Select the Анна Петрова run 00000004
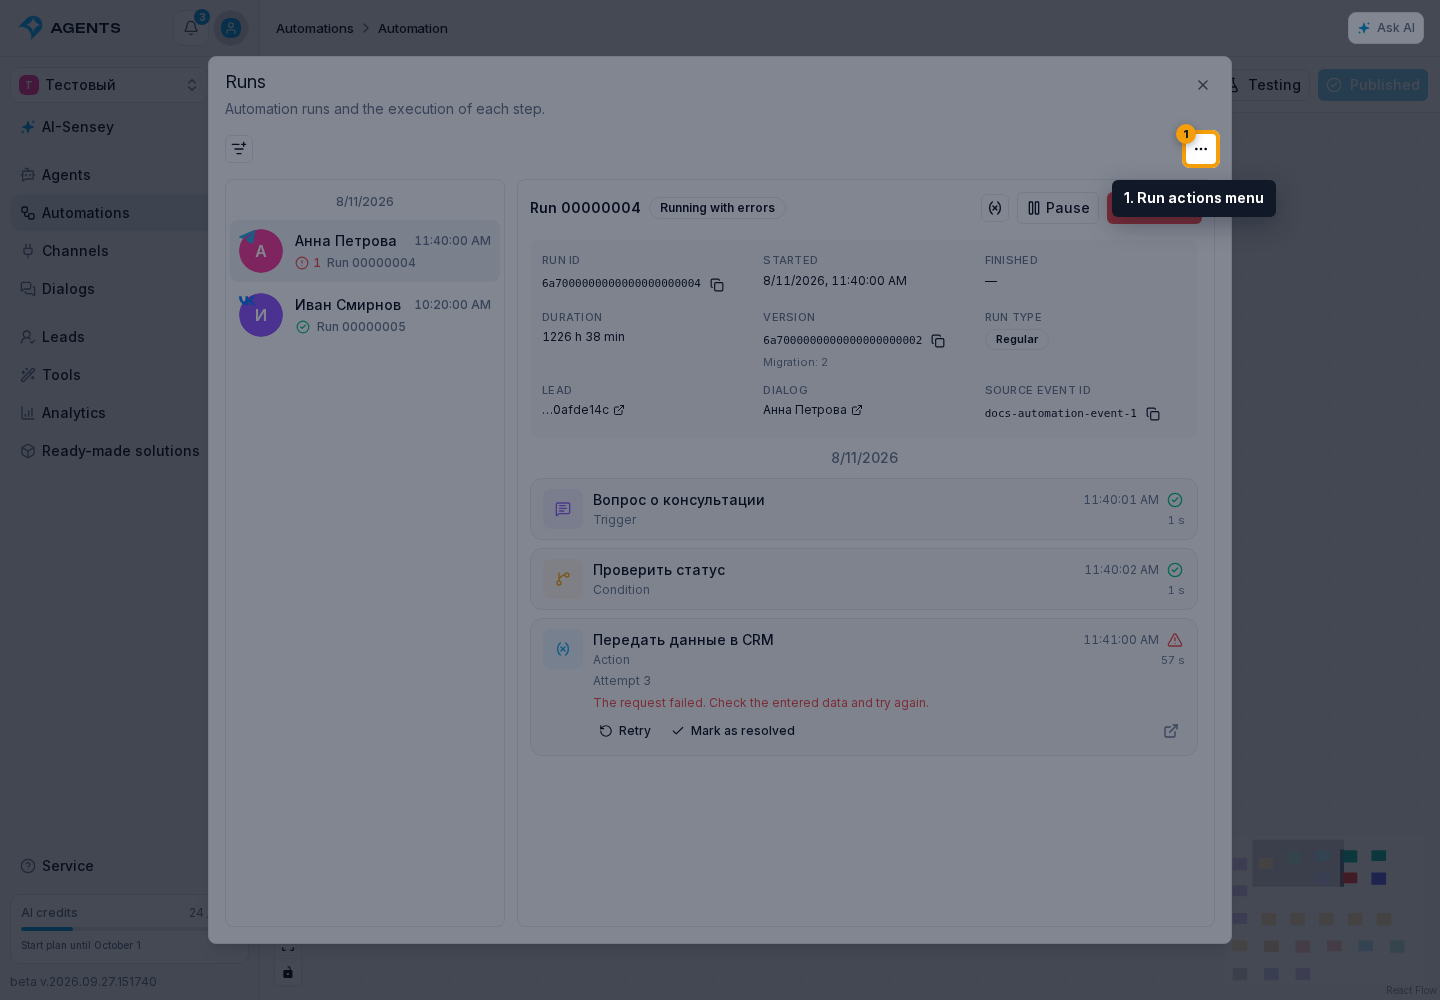 click(x=365, y=251)
